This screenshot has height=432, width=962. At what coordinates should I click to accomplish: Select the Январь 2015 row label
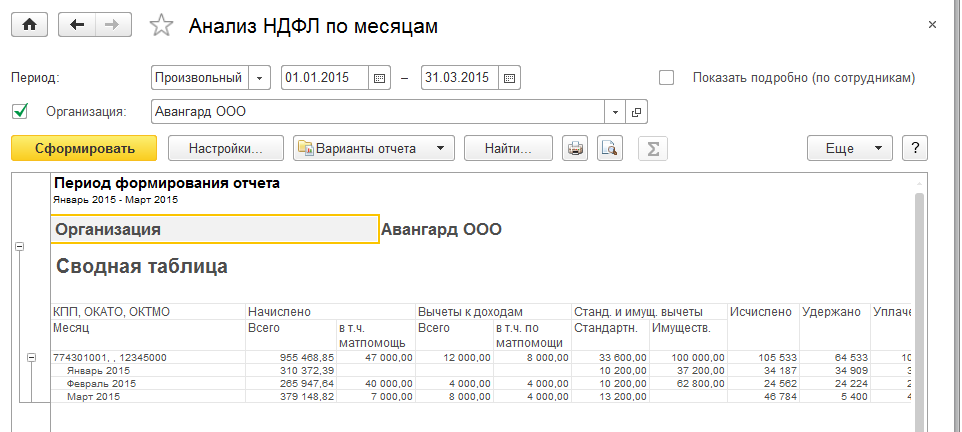coord(98,371)
